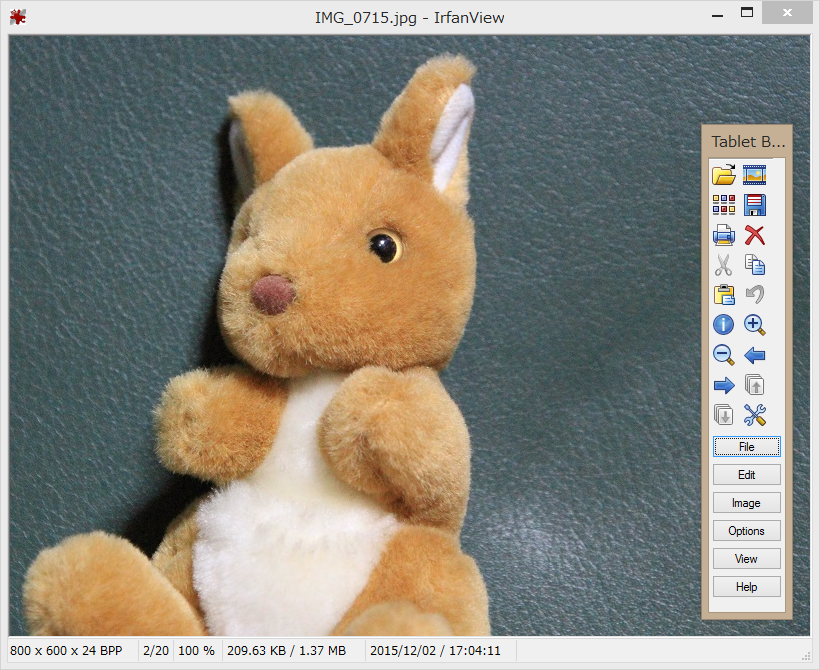Delete the current image
Screen dimensions: 820x670
point(755,235)
